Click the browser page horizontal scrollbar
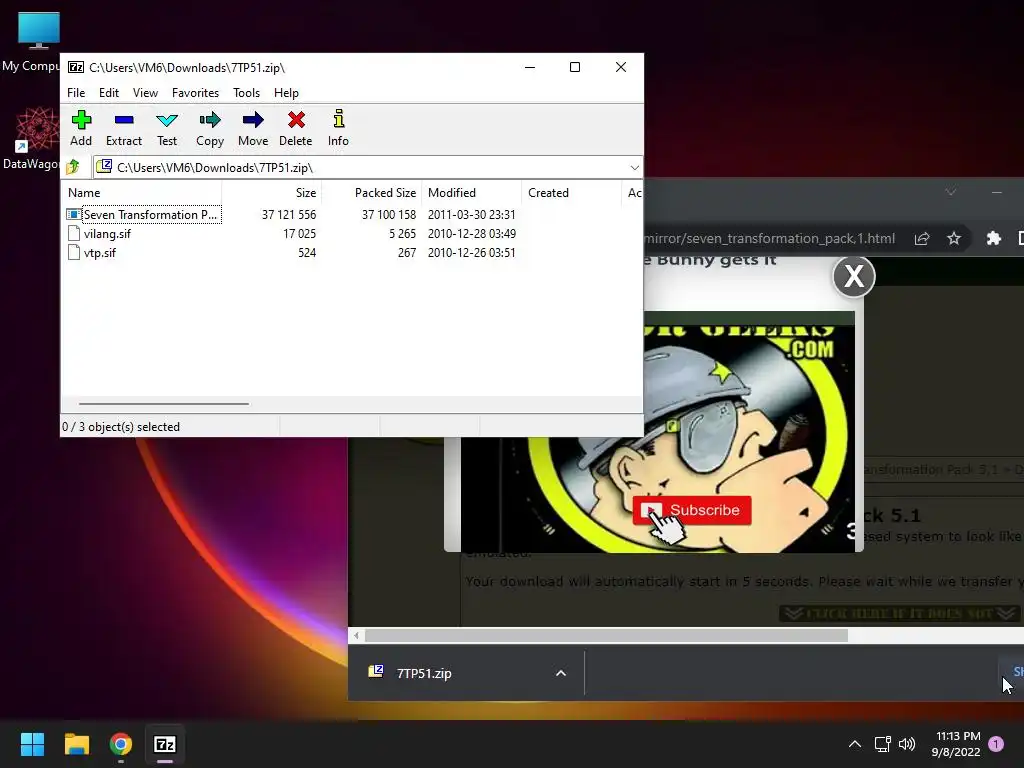1024x768 pixels. (606, 635)
